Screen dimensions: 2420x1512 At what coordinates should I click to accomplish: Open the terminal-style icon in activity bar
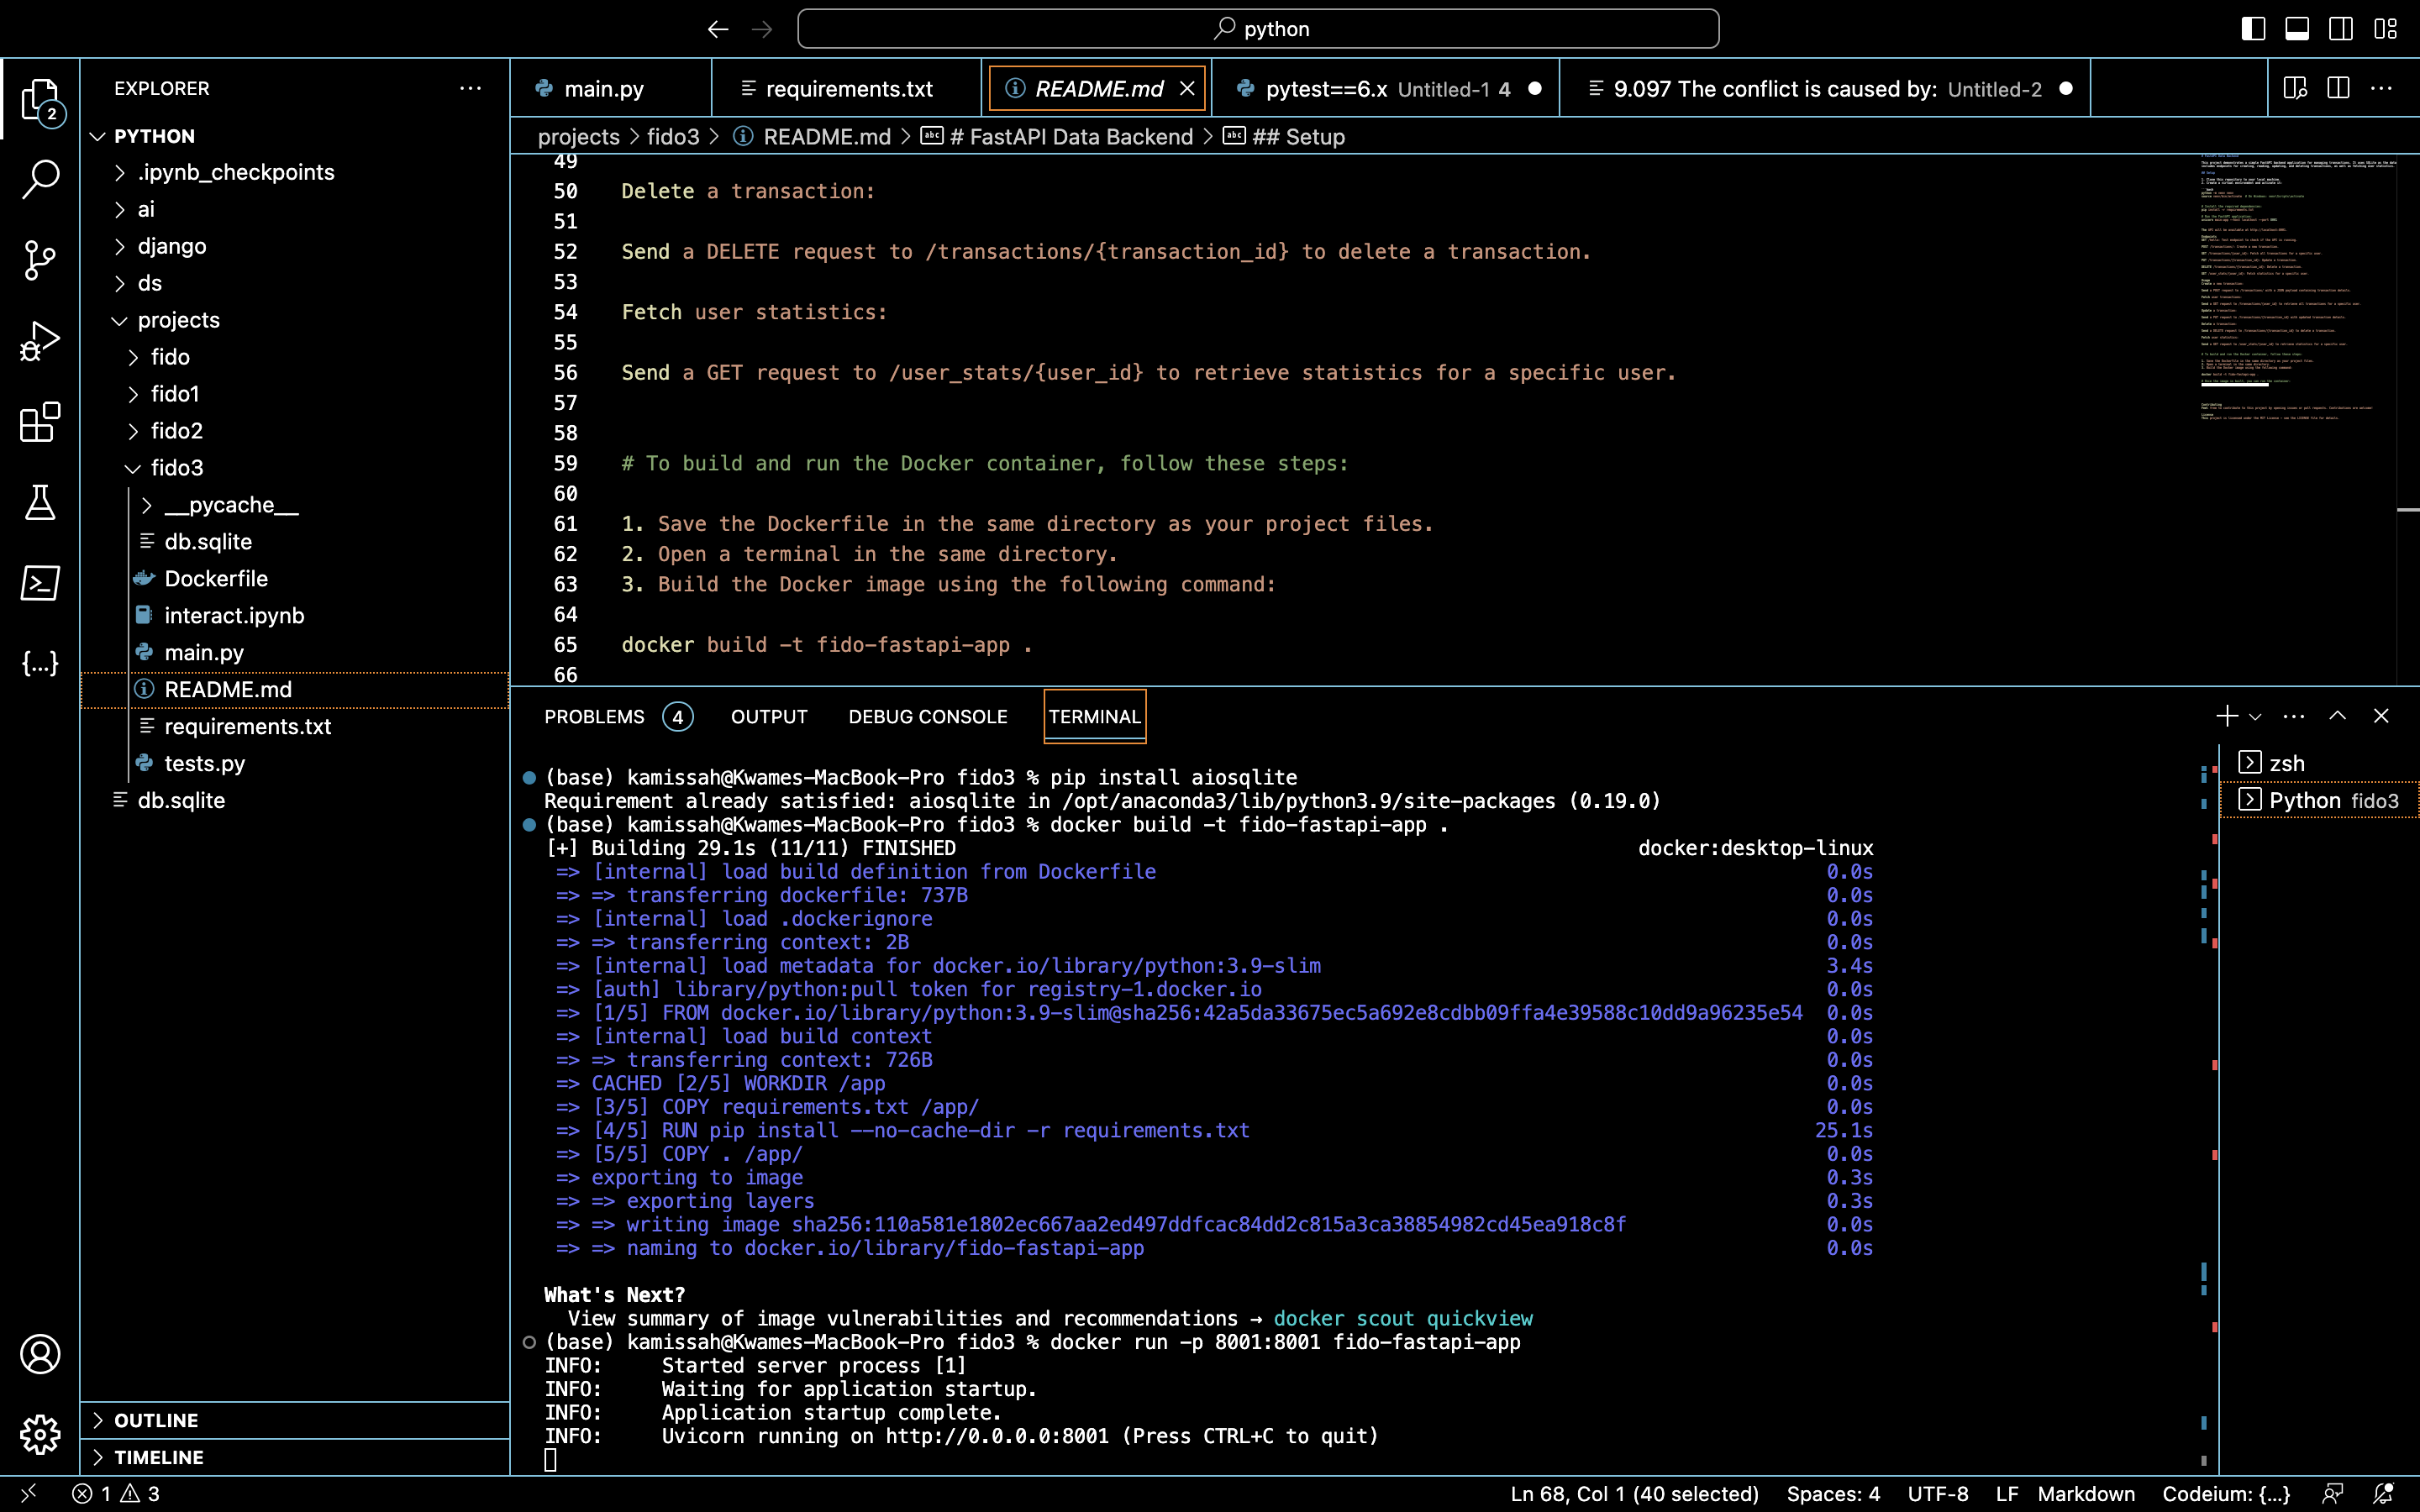[40, 583]
